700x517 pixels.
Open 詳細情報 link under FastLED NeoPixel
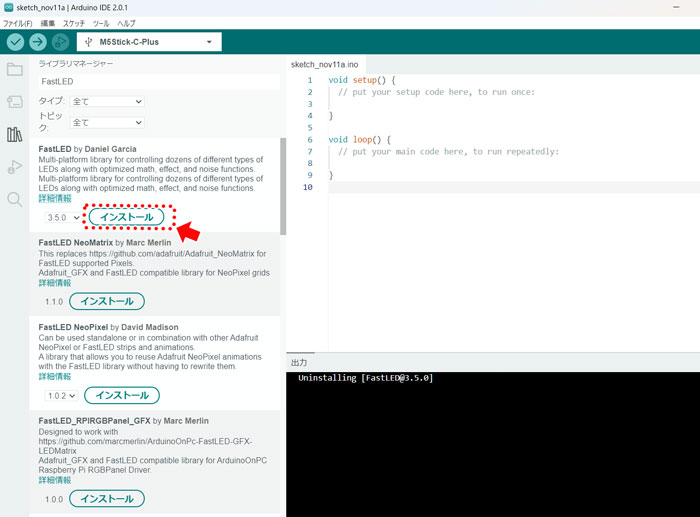(x=55, y=377)
